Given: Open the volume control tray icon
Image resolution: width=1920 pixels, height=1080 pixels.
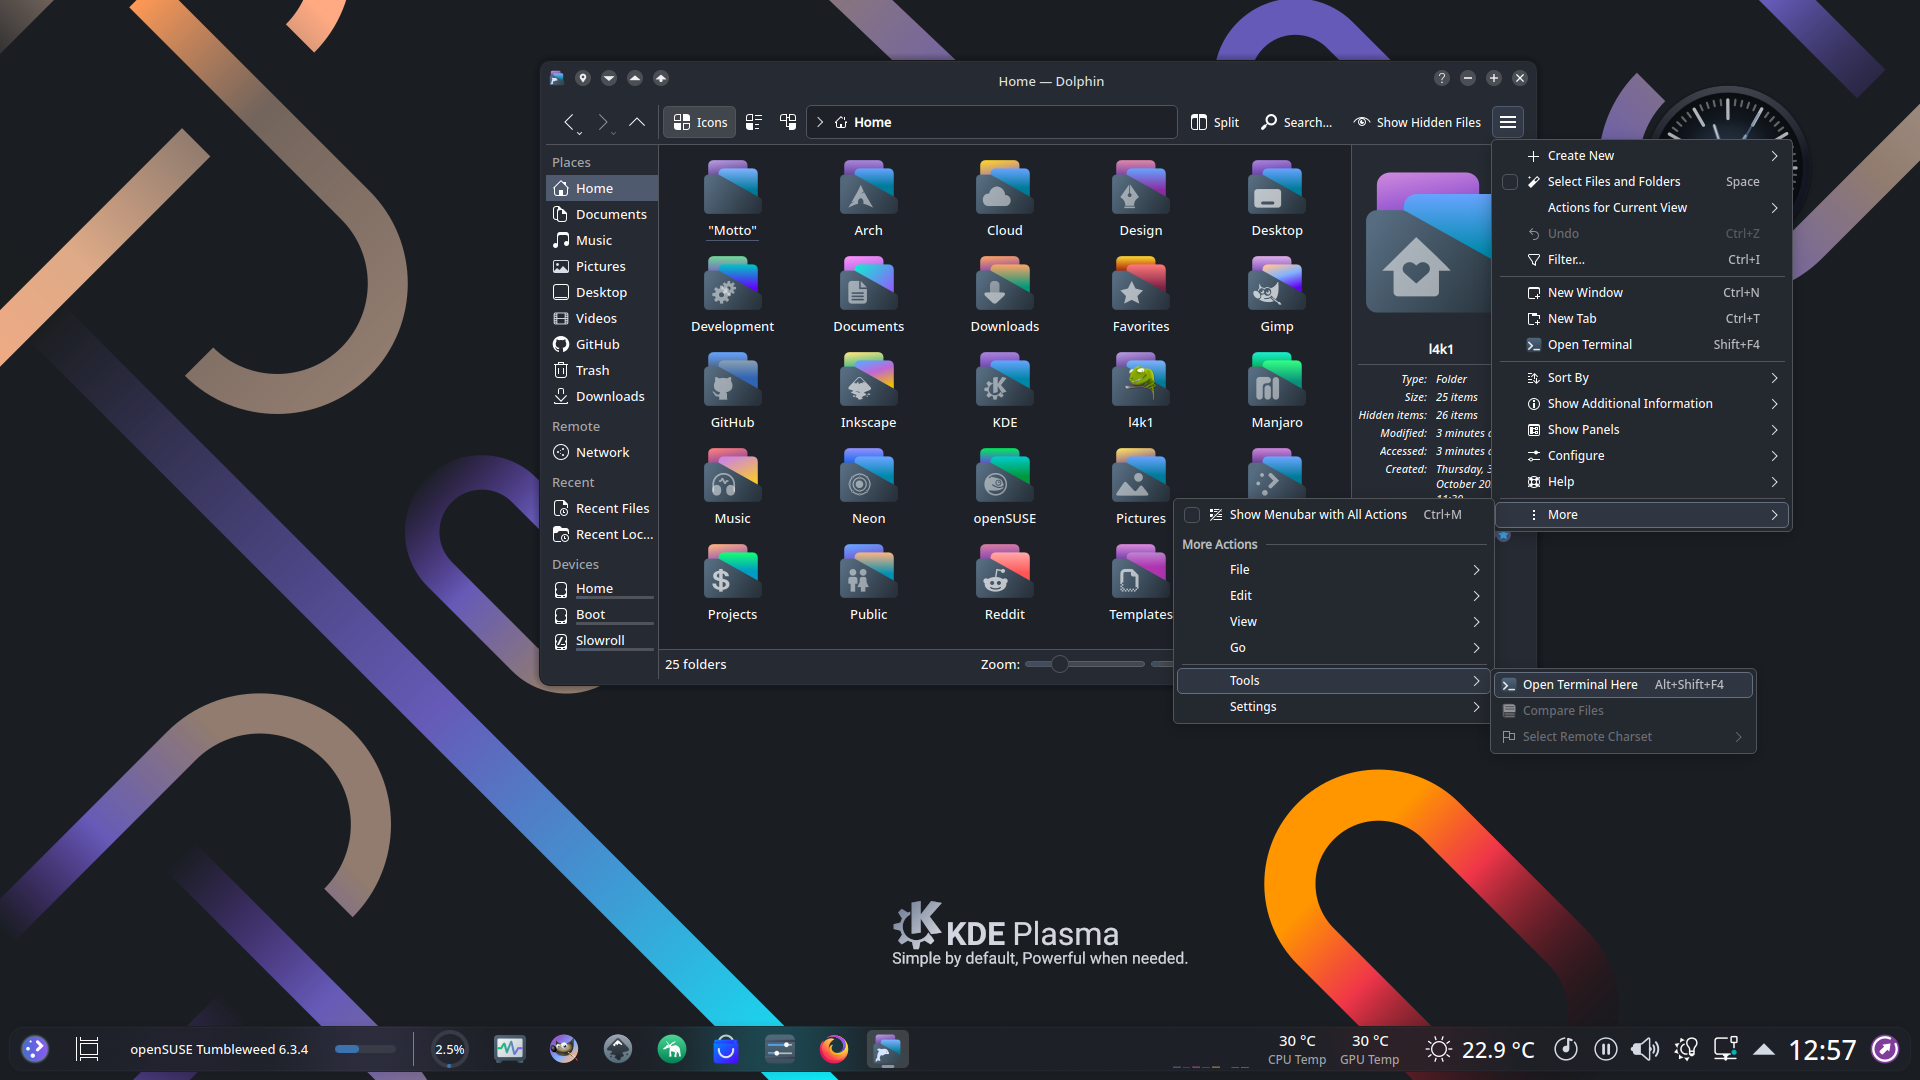Looking at the screenshot, I should (1645, 1049).
